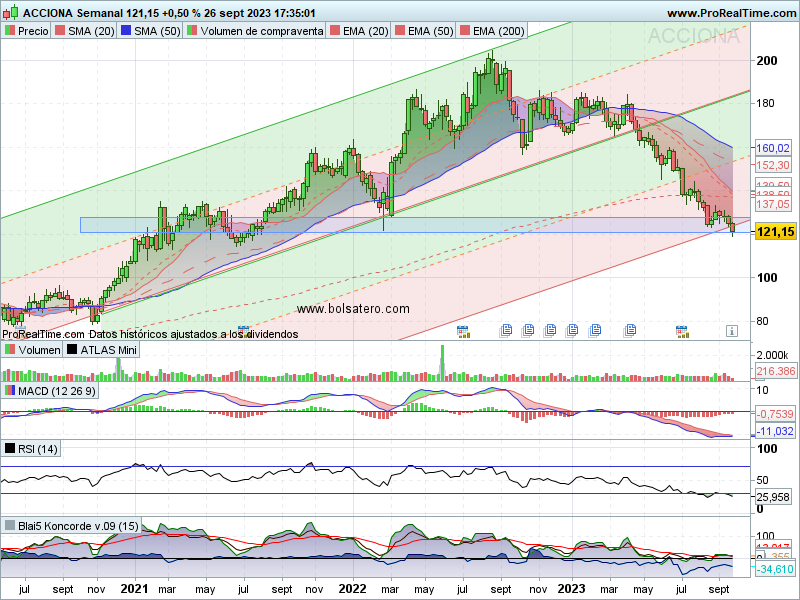Open the Blai5 Koncorde v.09 (15) label
The height and width of the screenshot is (600, 800).
78,526
